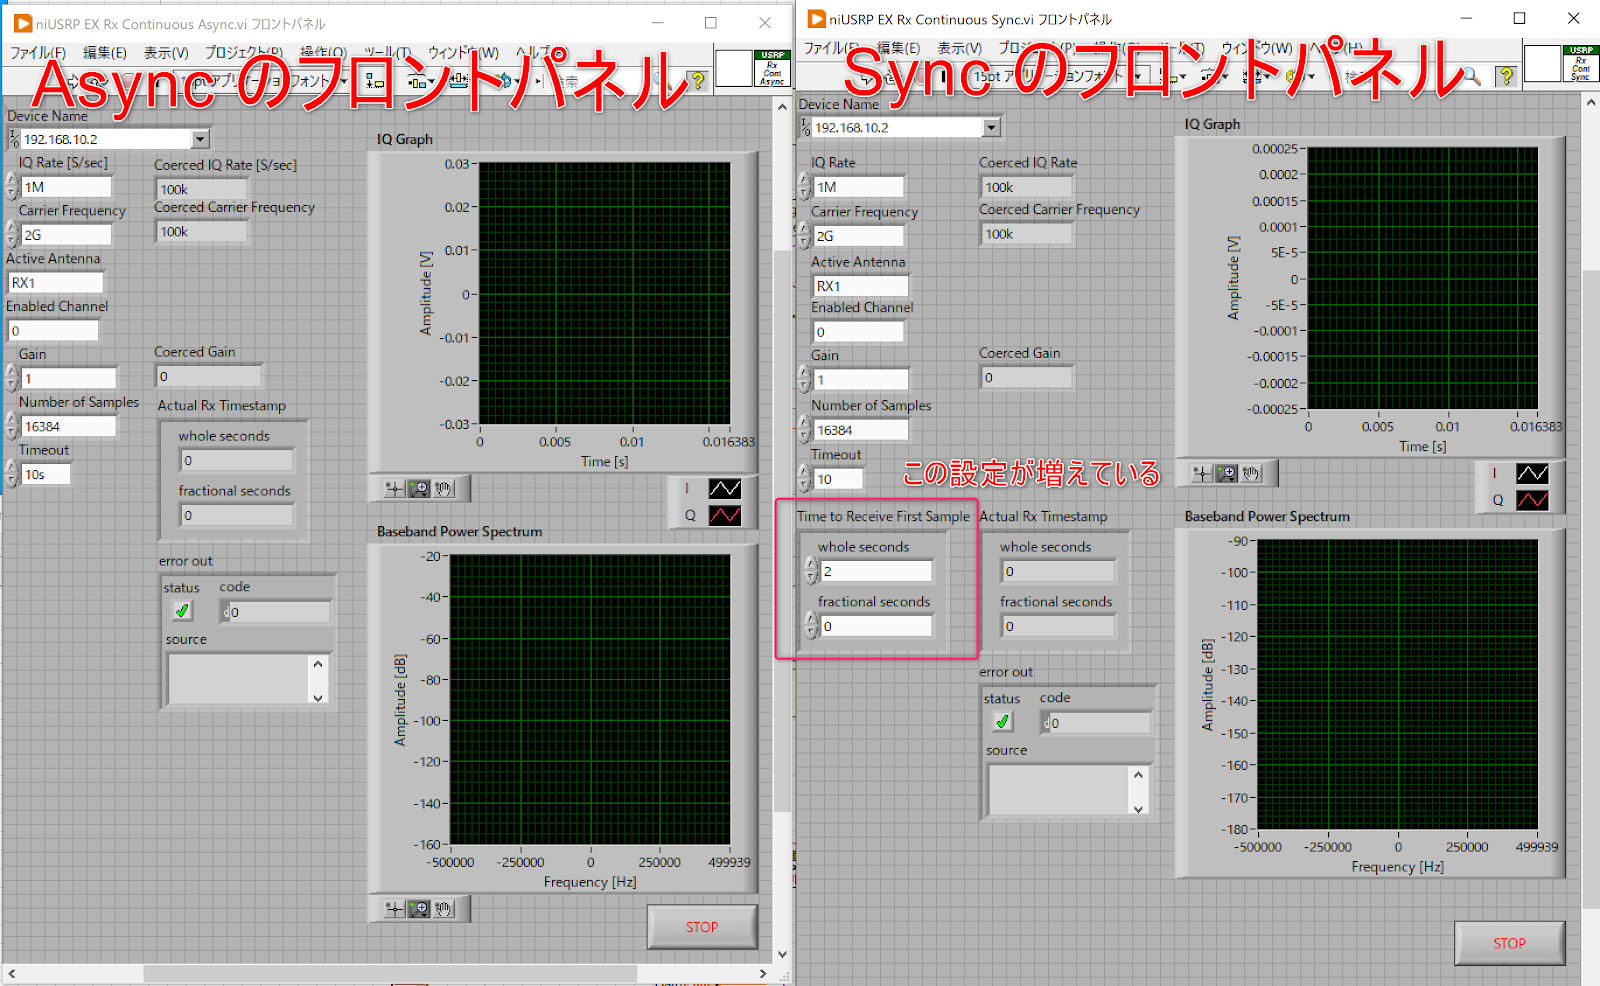Click the Sync window connector pane box
The image size is (1600, 986).
pos(1541,63)
